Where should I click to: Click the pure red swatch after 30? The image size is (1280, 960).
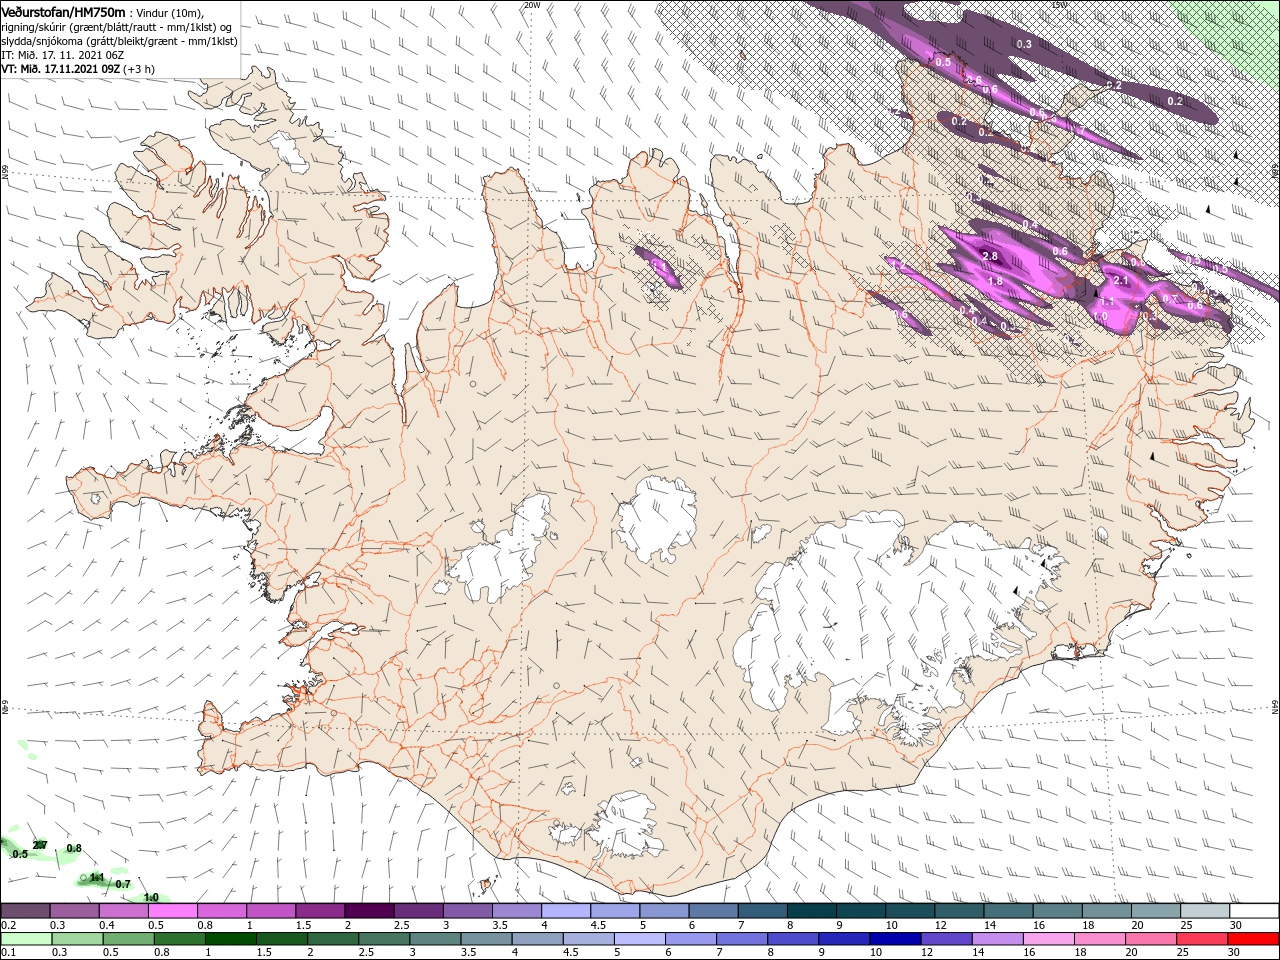coord(1252,939)
